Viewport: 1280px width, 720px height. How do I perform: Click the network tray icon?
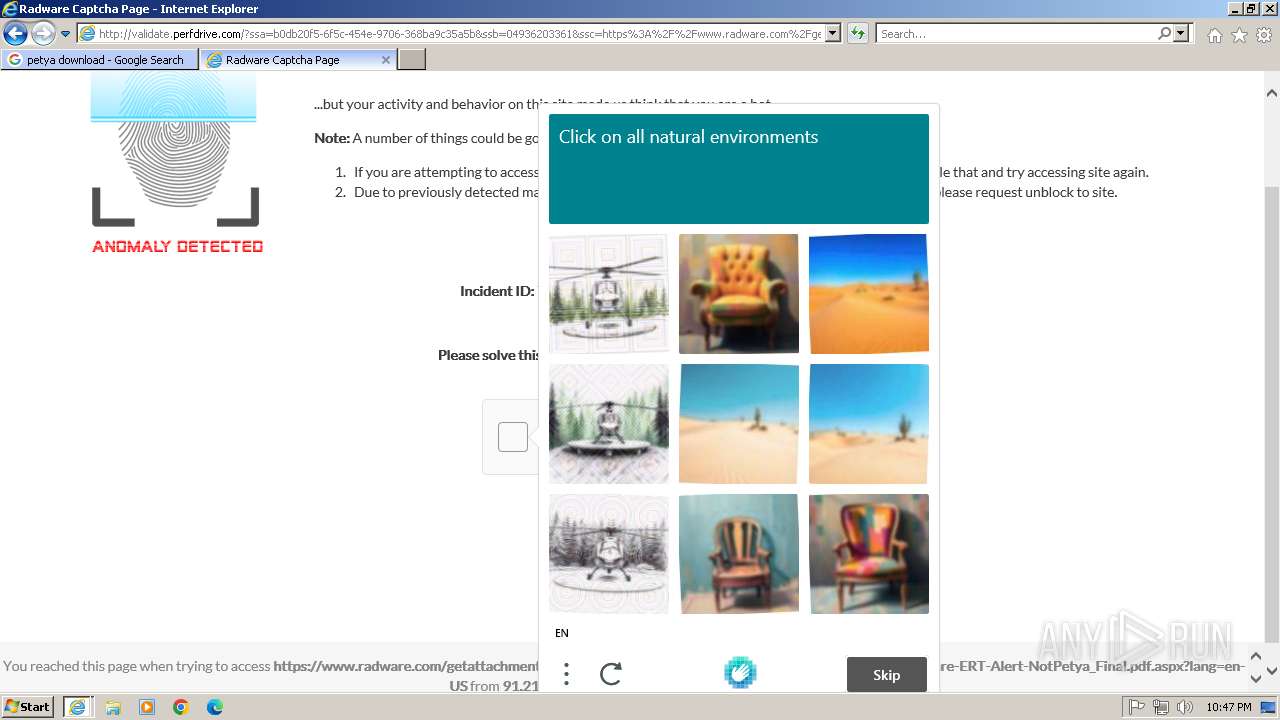[1161, 707]
